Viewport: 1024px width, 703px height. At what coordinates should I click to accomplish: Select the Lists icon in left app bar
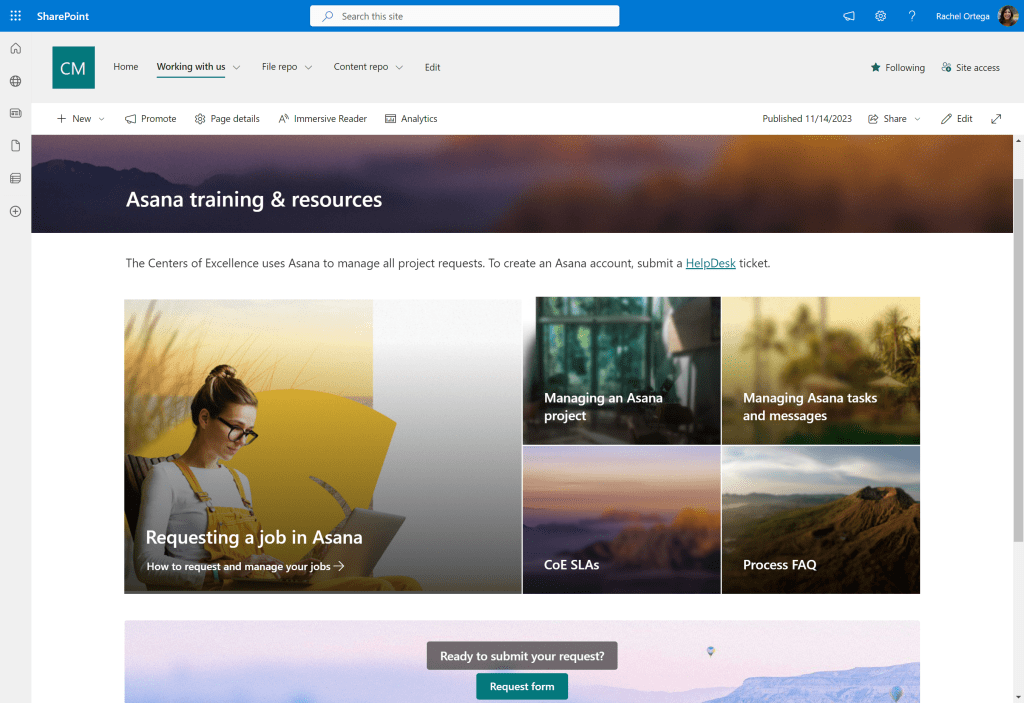tap(15, 178)
